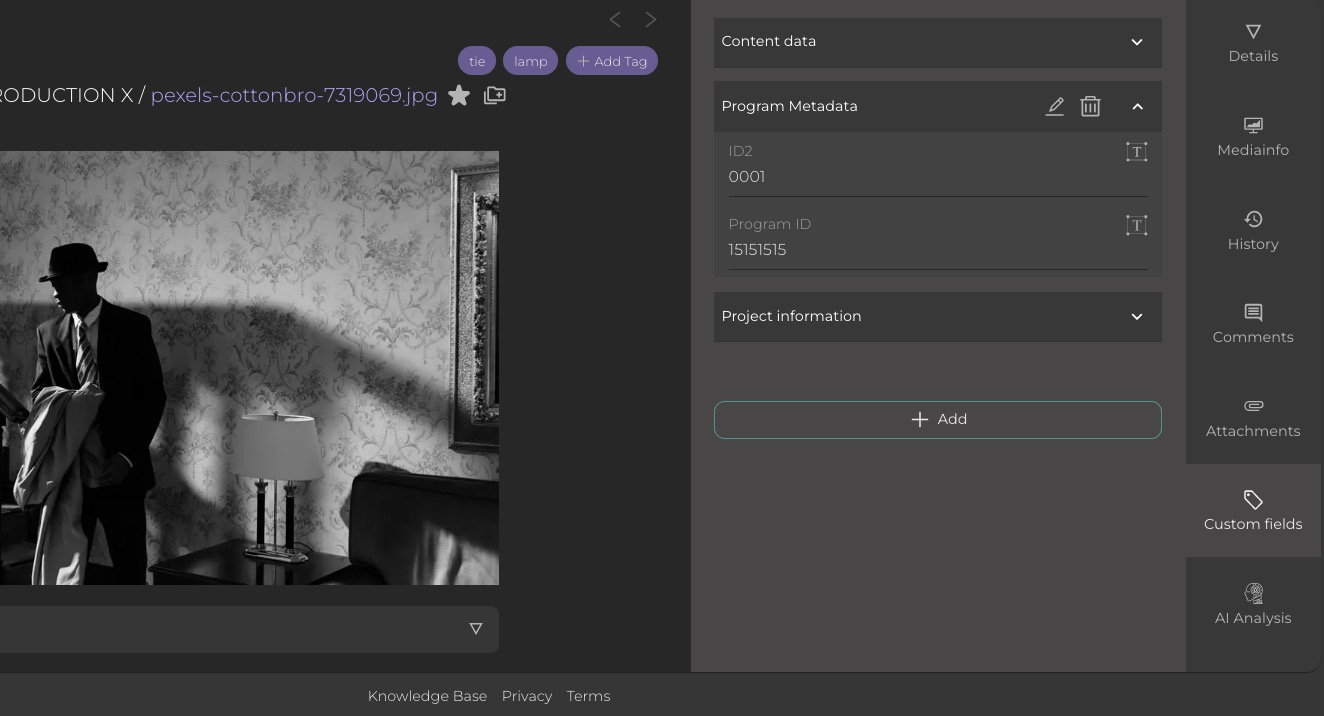Collapse the Program Metadata section
The width and height of the screenshot is (1324, 716).
1137,106
